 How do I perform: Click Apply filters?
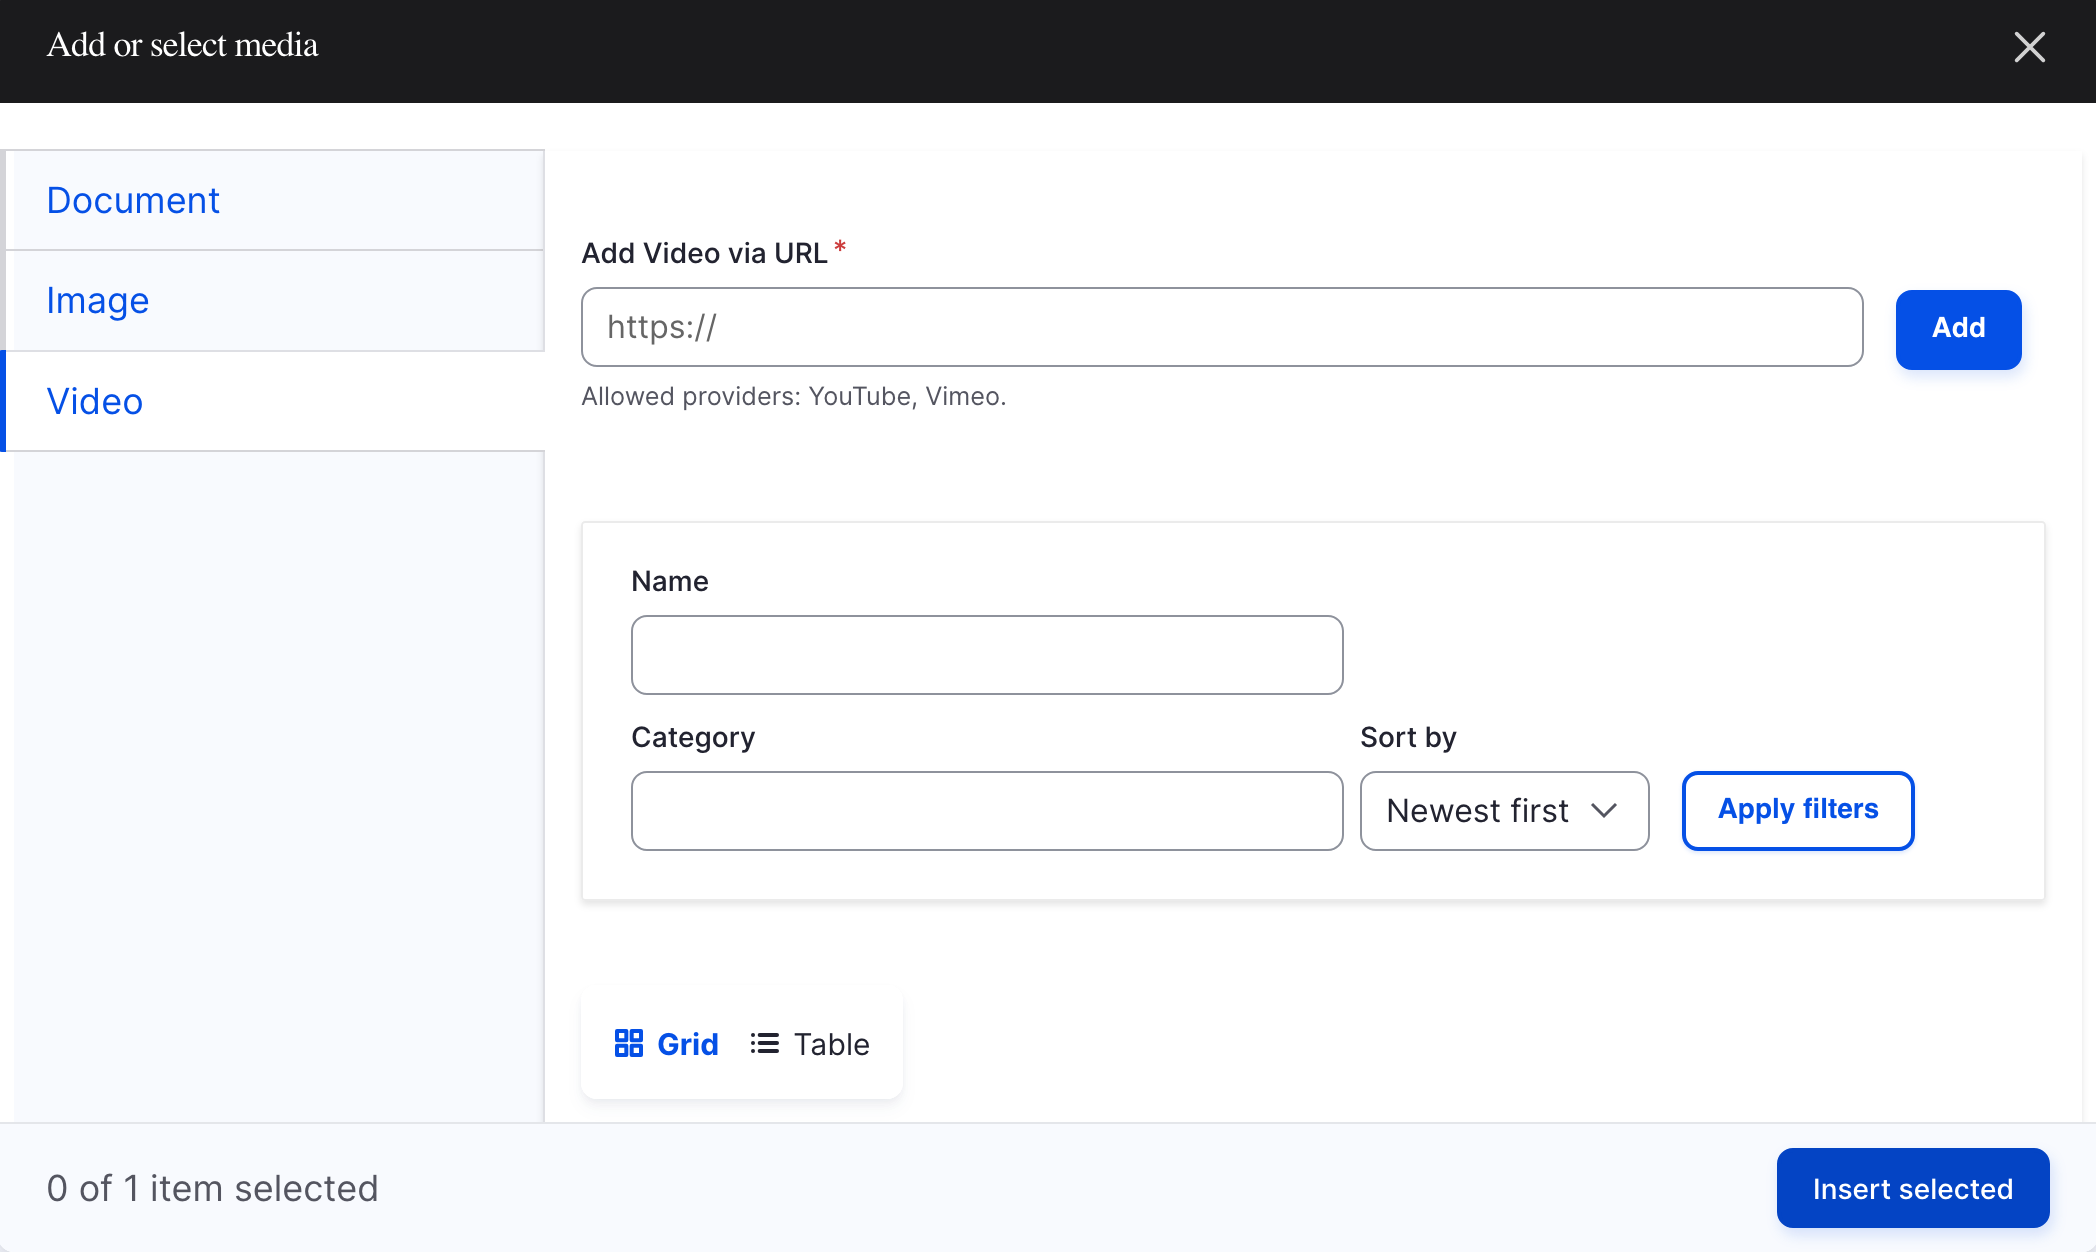[1797, 810]
